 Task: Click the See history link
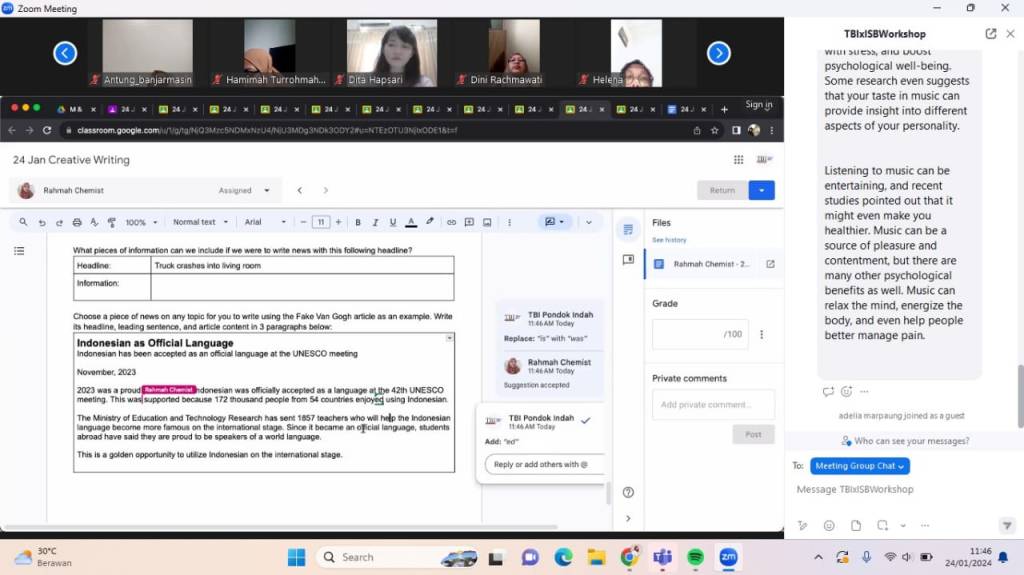coord(669,240)
